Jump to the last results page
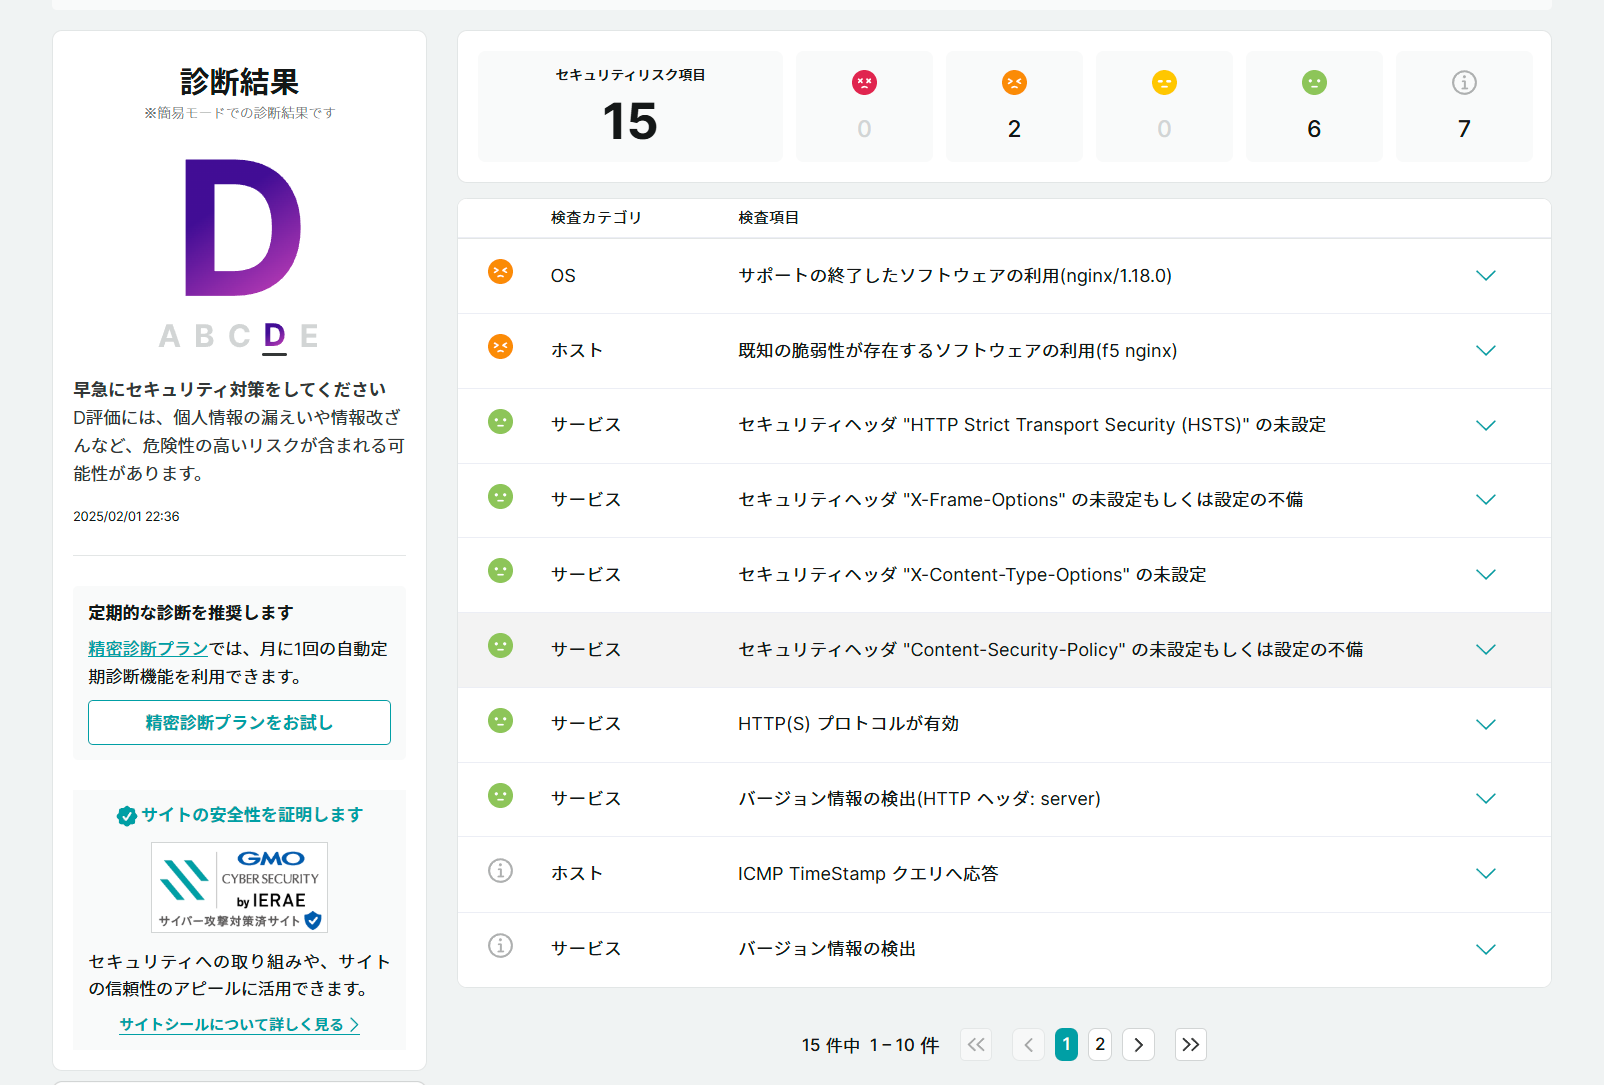Screen dimensions: 1604x1085 pyautogui.click(x=1190, y=1044)
